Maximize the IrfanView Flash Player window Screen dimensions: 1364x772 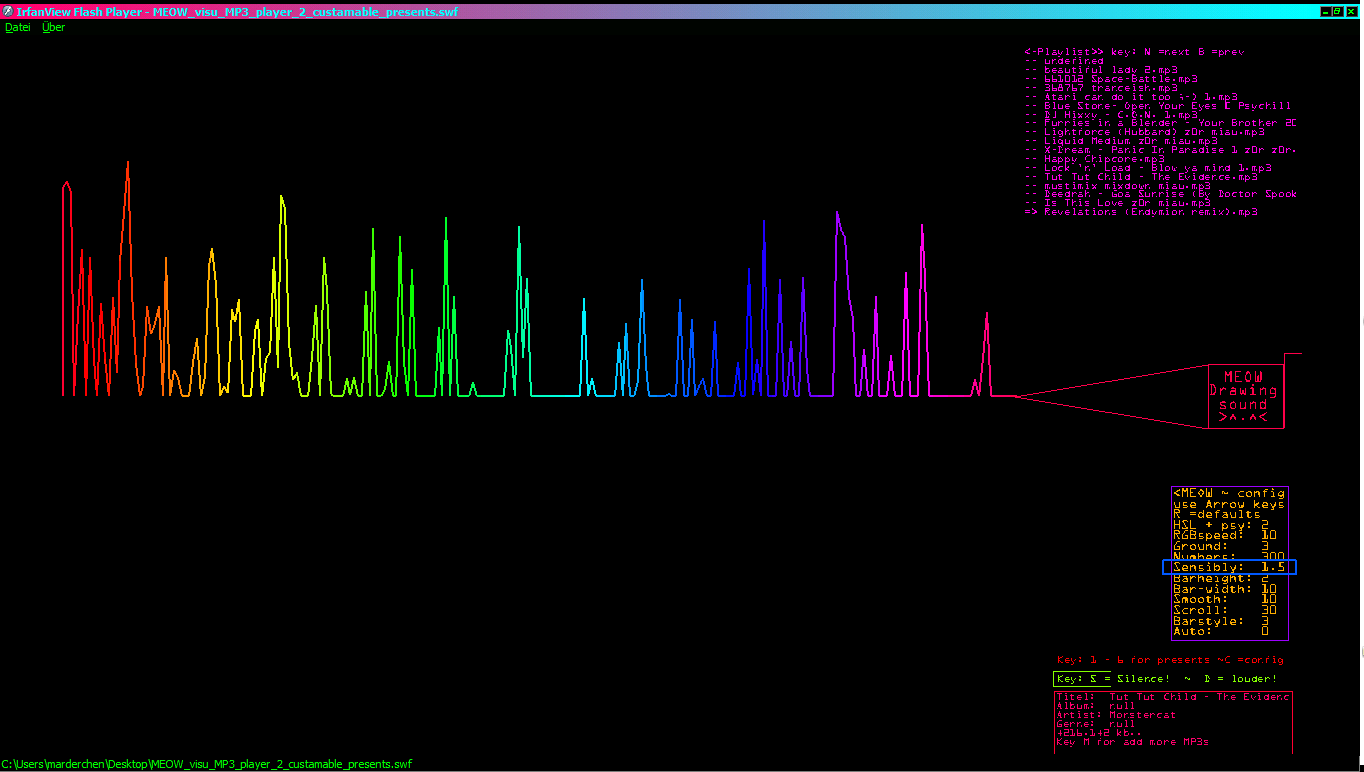point(1337,11)
